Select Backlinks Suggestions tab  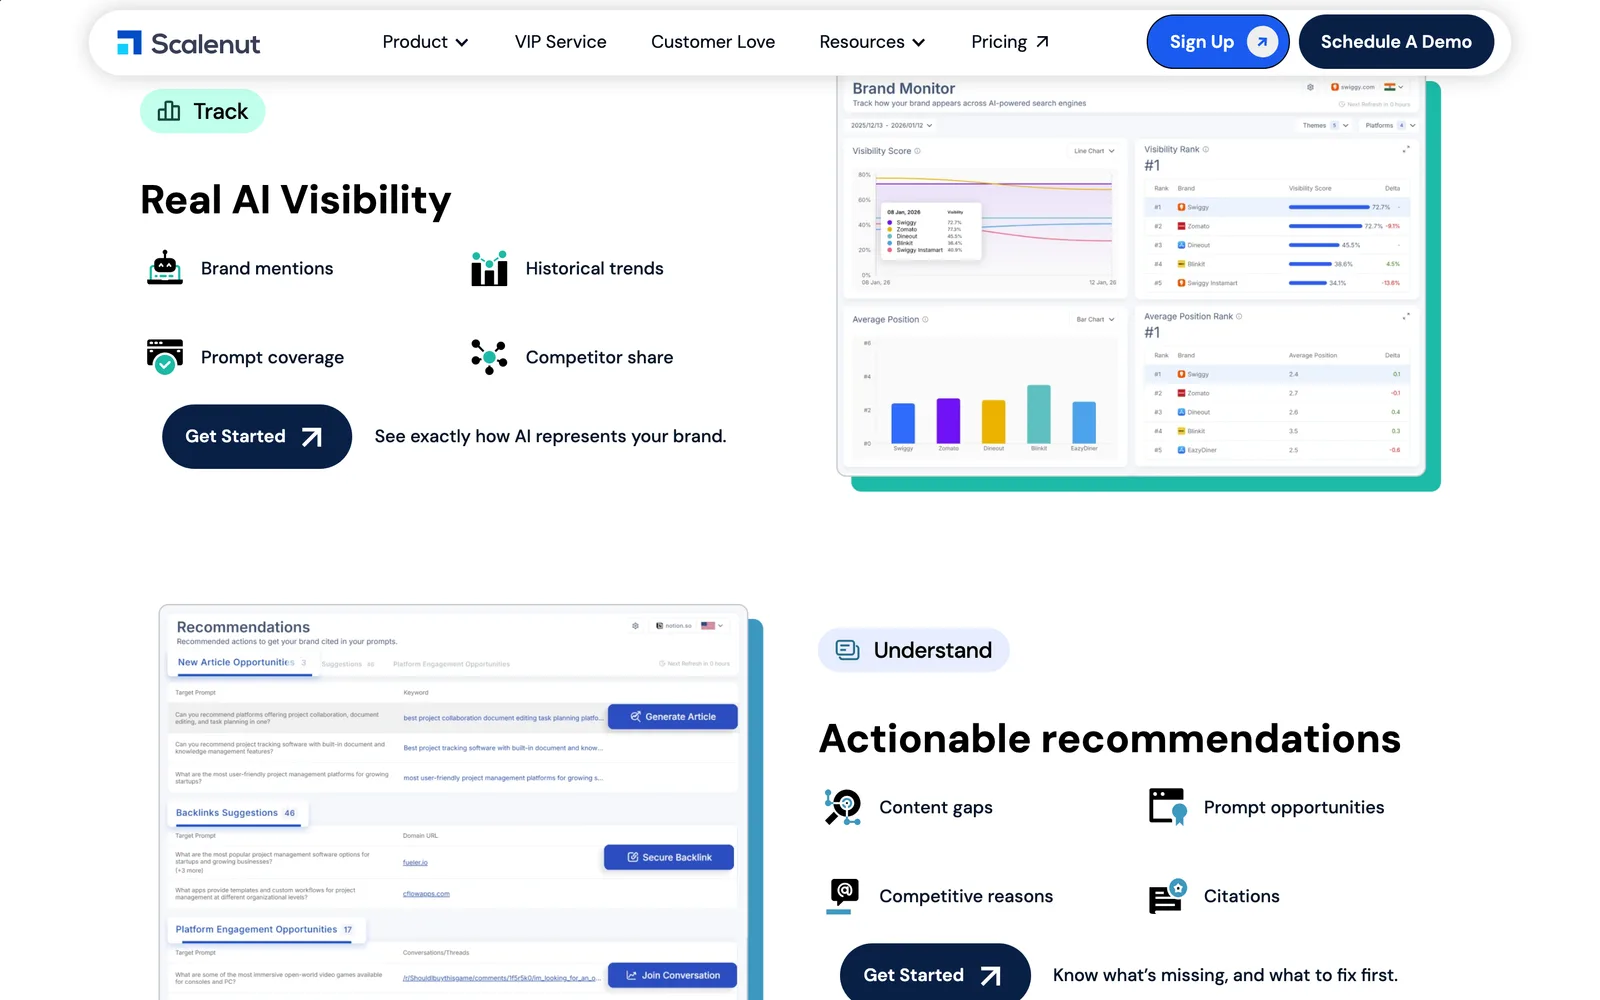click(236, 813)
